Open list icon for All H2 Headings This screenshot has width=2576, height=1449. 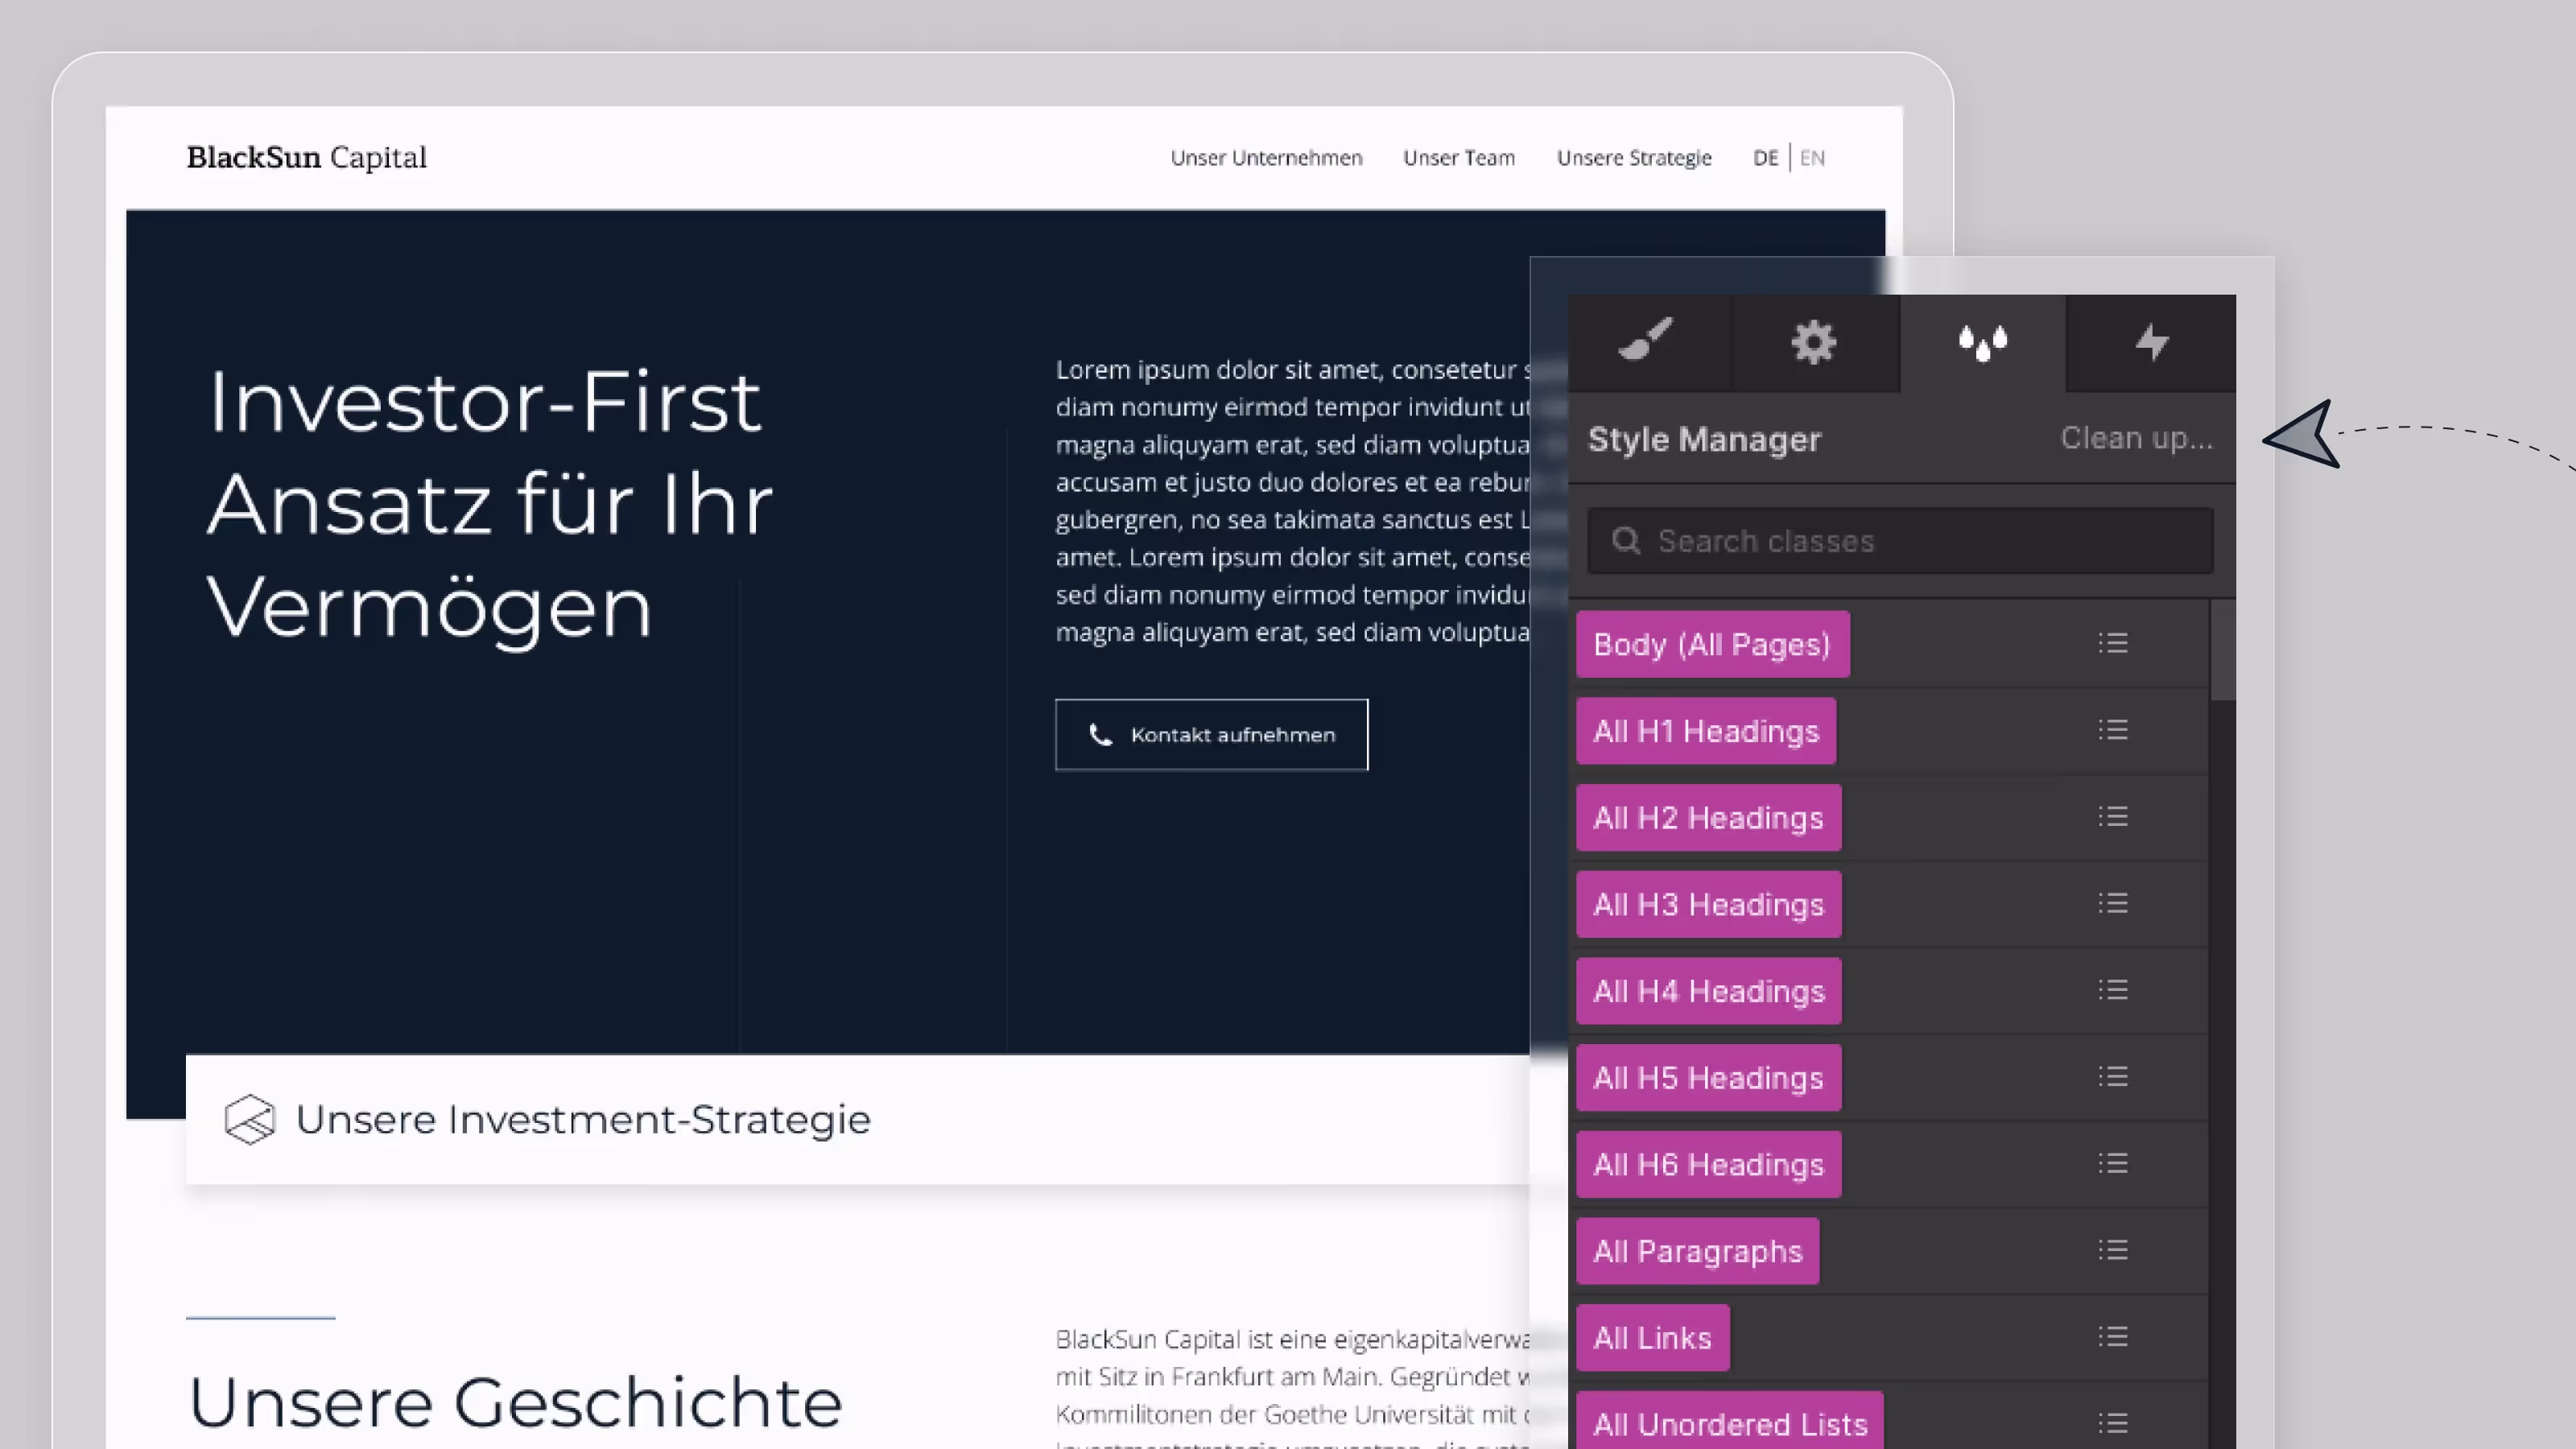(2112, 817)
